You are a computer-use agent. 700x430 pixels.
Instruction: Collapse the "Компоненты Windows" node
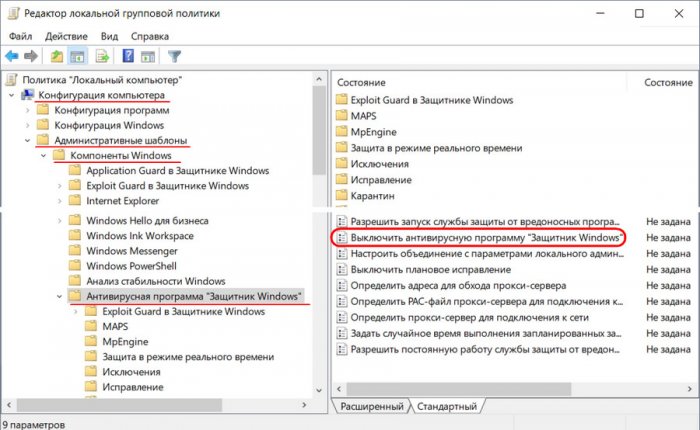[x=44, y=156]
